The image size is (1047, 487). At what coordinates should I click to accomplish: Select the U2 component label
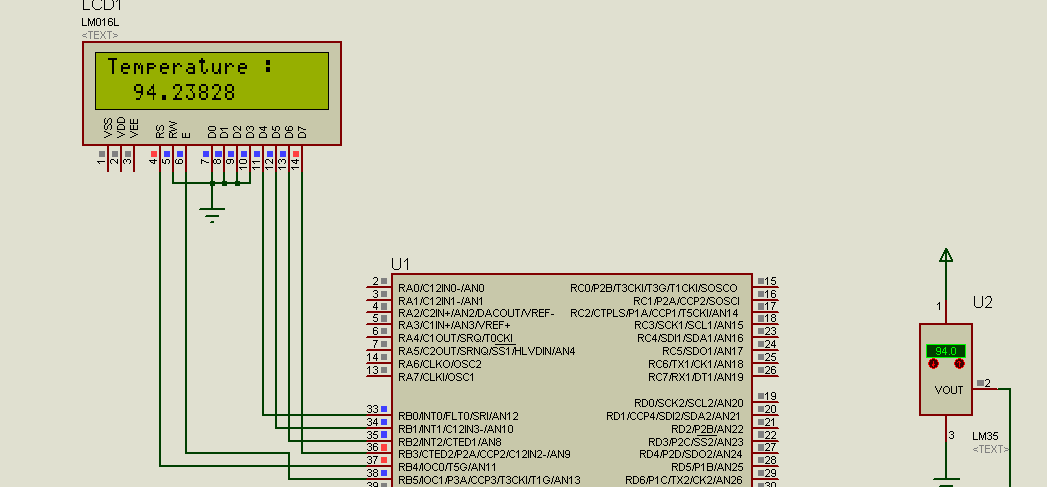point(982,303)
